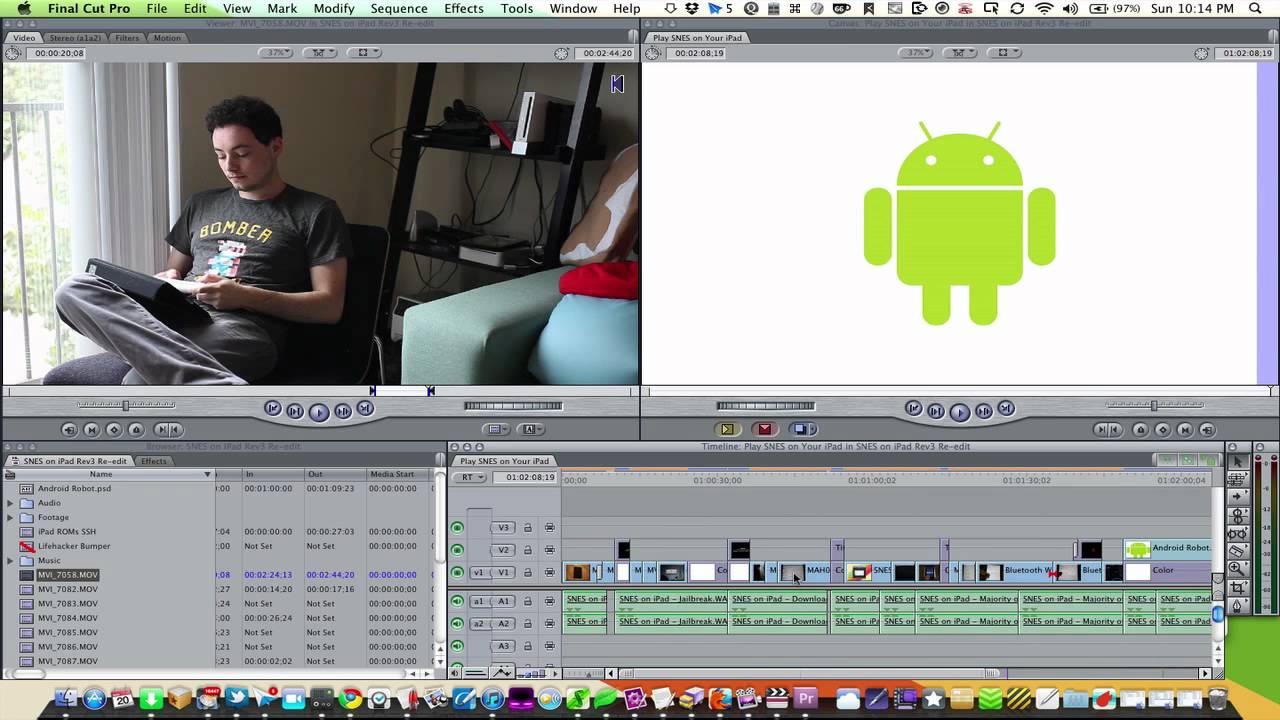The height and width of the screenshot is (720, 1280).
Task: Expand the Audio bin in Browser
Action: pos(10,503)
